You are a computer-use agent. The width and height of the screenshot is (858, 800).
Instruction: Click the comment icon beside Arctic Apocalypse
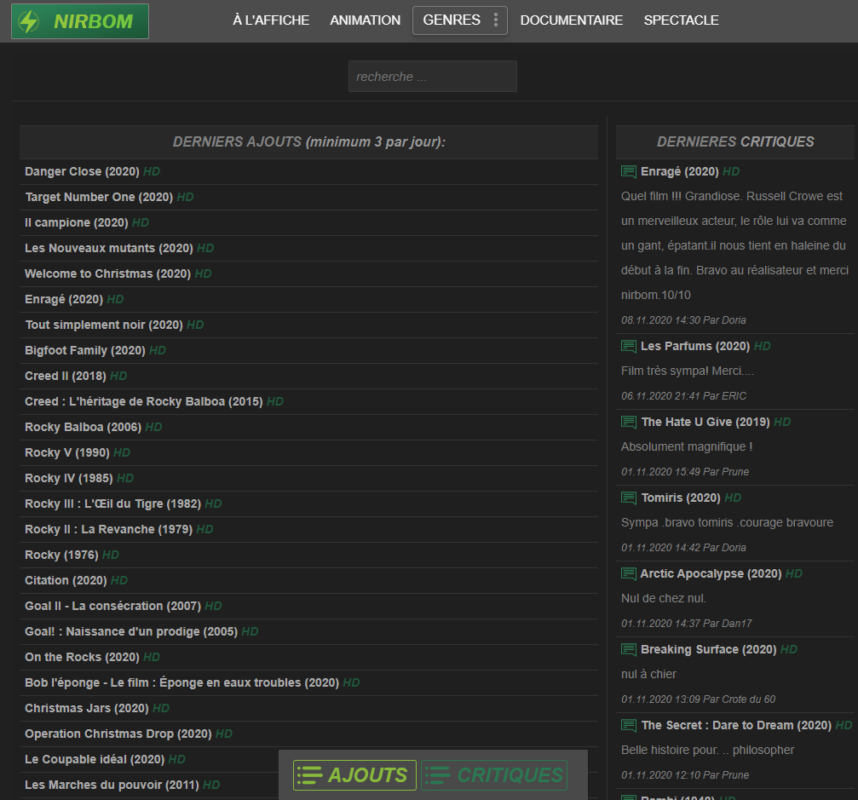coord(629,574)
